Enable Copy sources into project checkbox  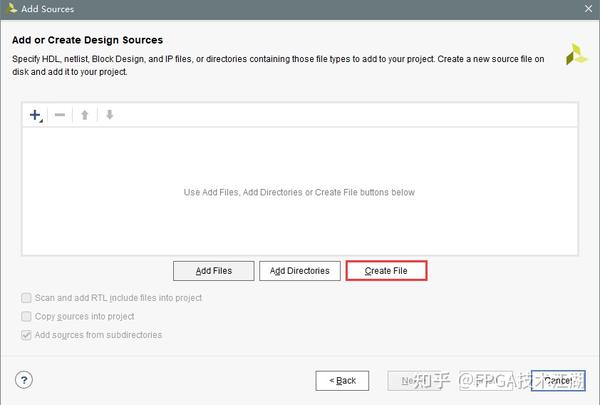[x=26, y=316]
